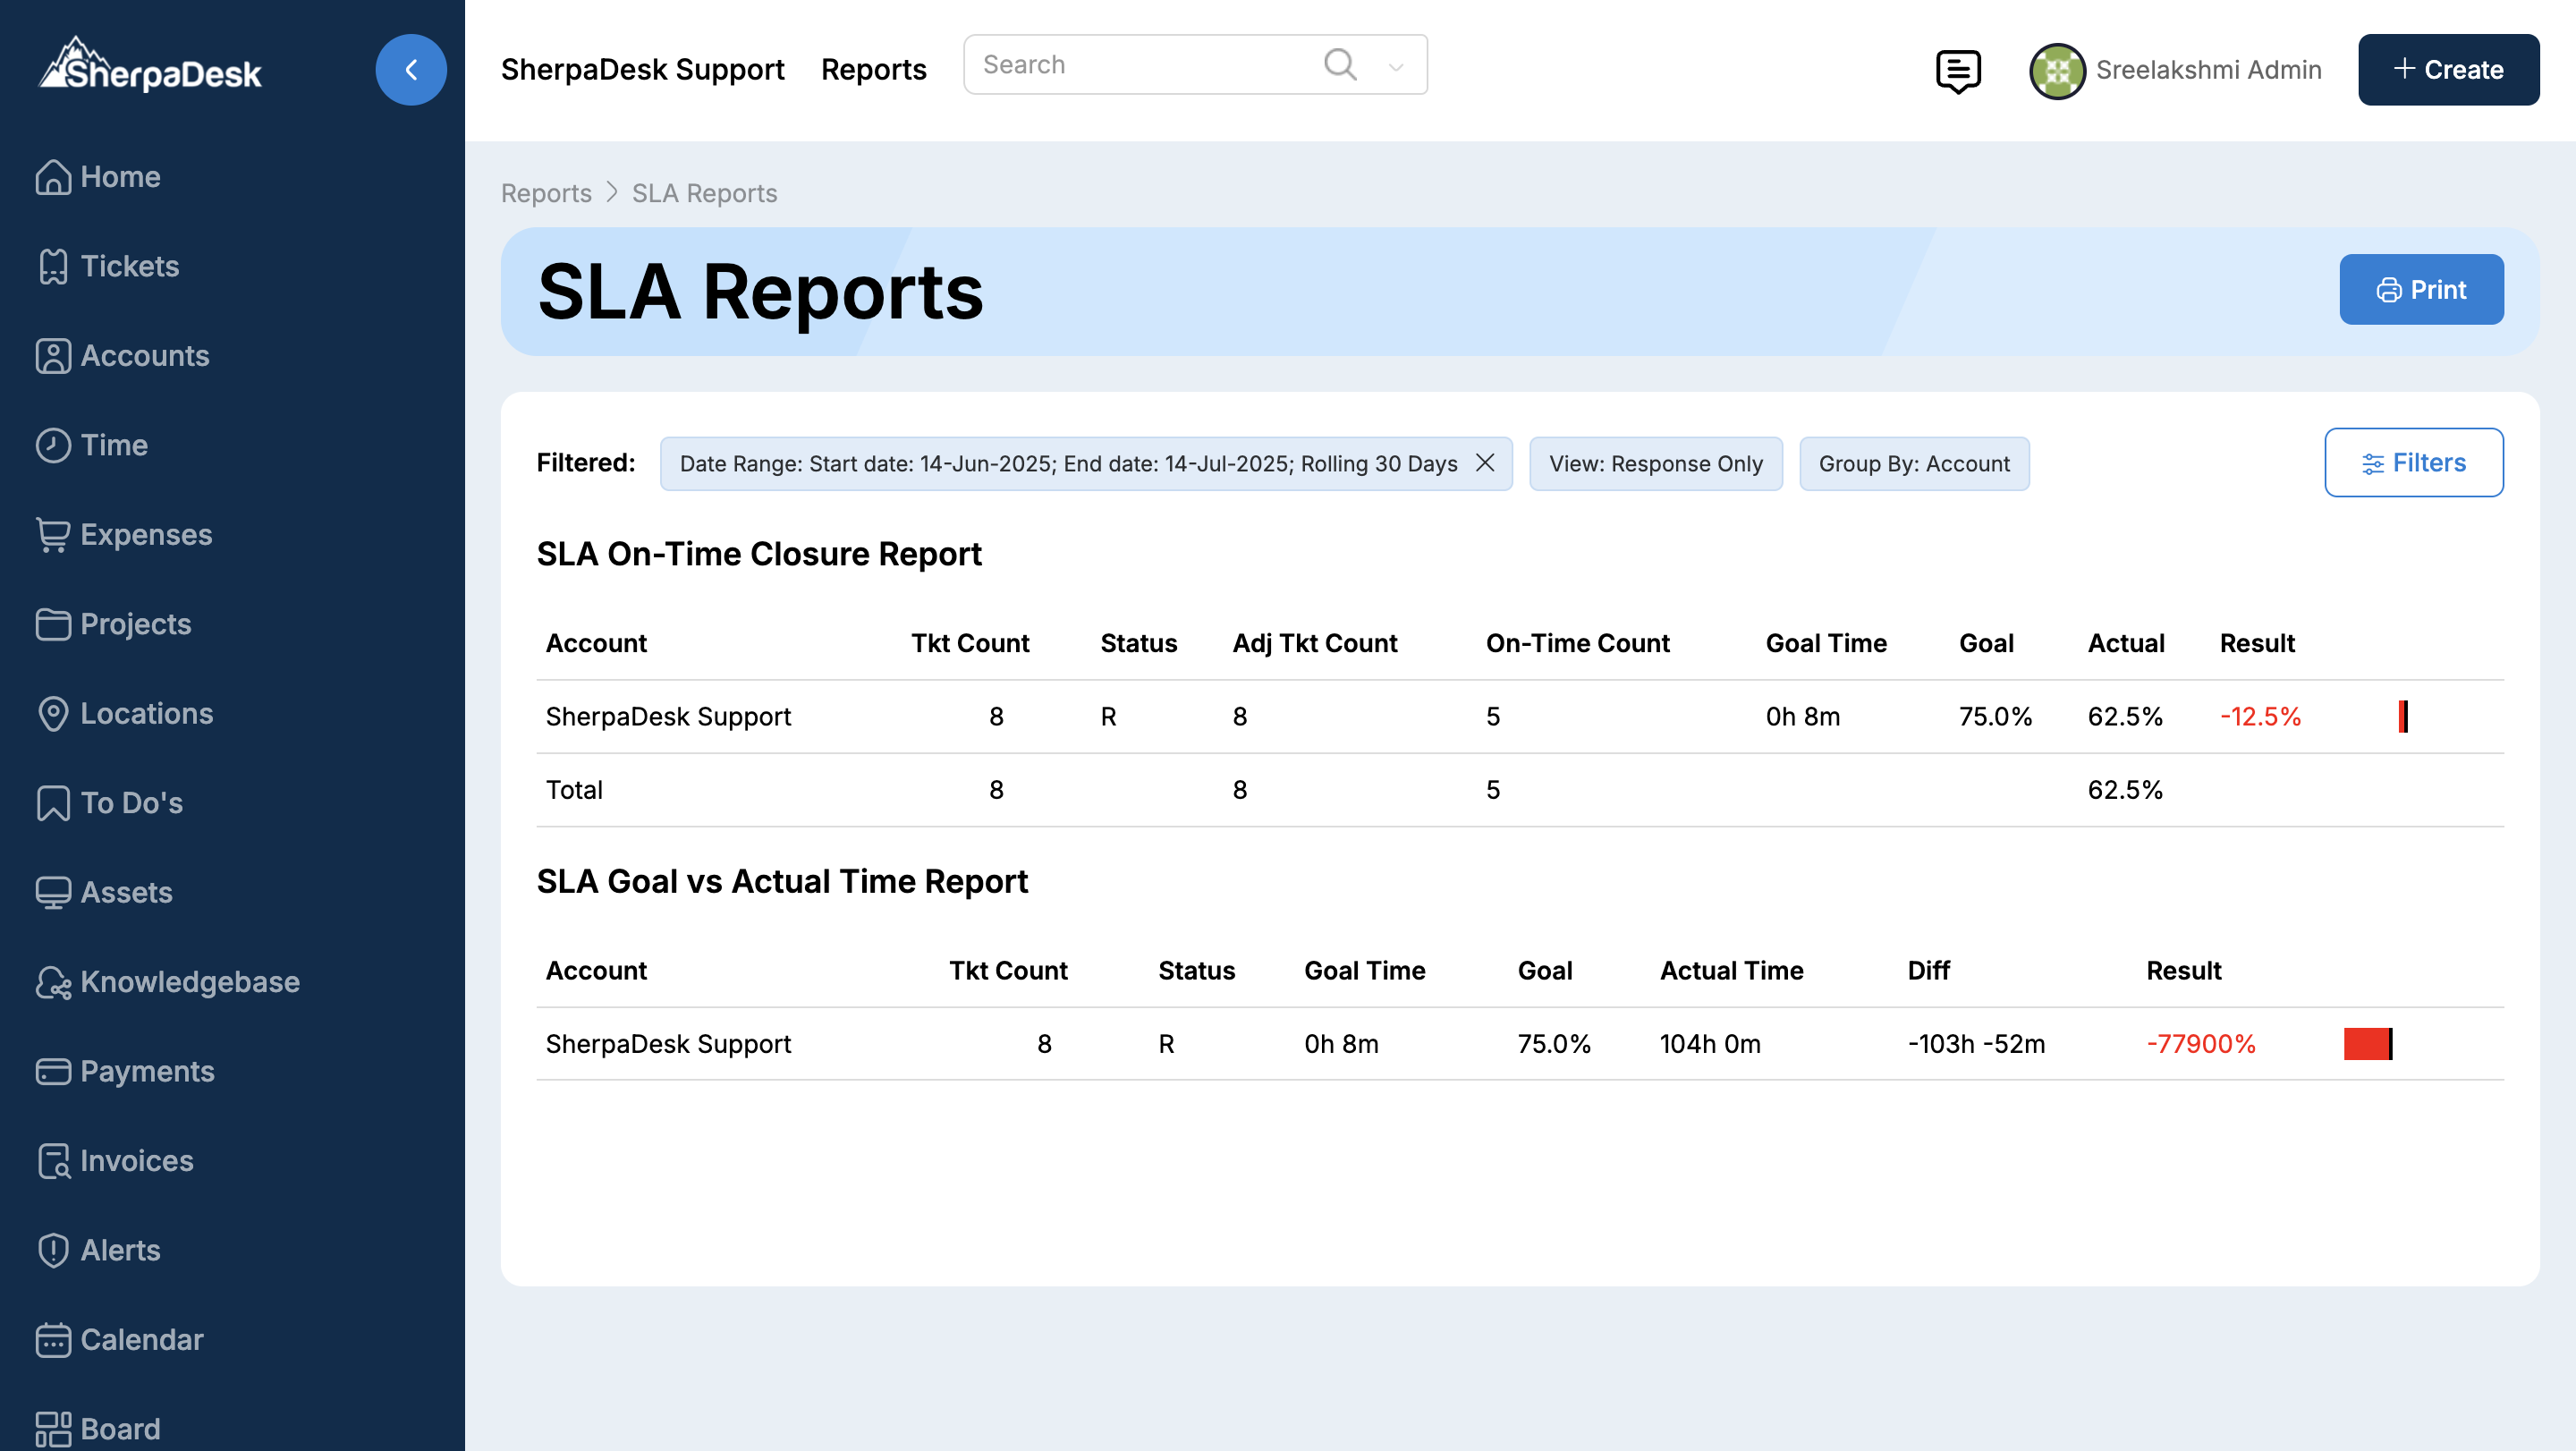This screenshot has height=1451, width=2576.
Task: Expand the search options dropdown arrow
Action: point(1396,67)
